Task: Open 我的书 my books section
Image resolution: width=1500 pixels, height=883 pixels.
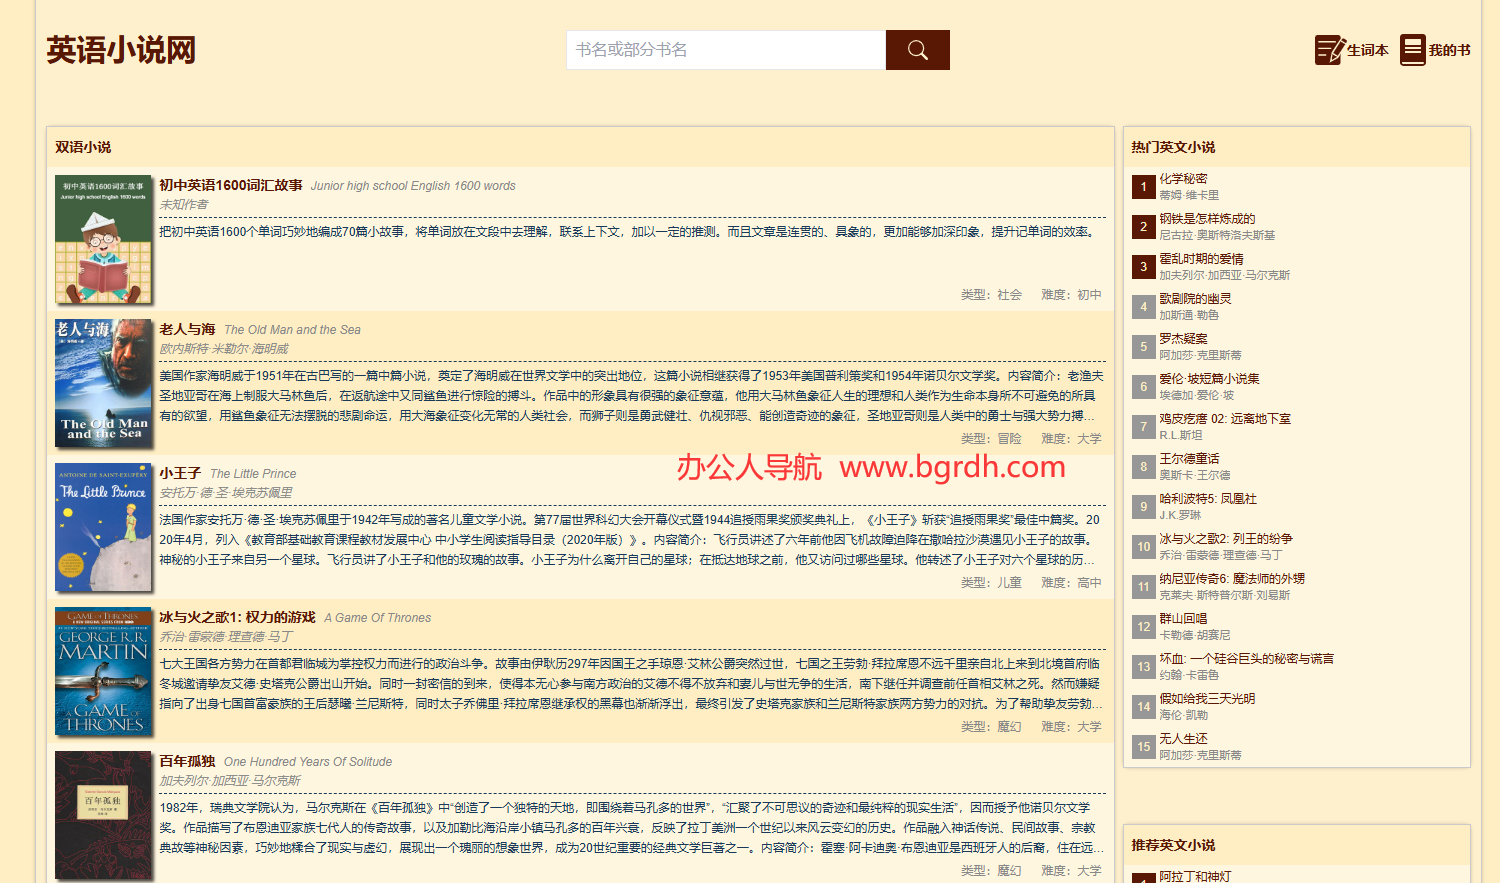Action: pos(1435,49)
